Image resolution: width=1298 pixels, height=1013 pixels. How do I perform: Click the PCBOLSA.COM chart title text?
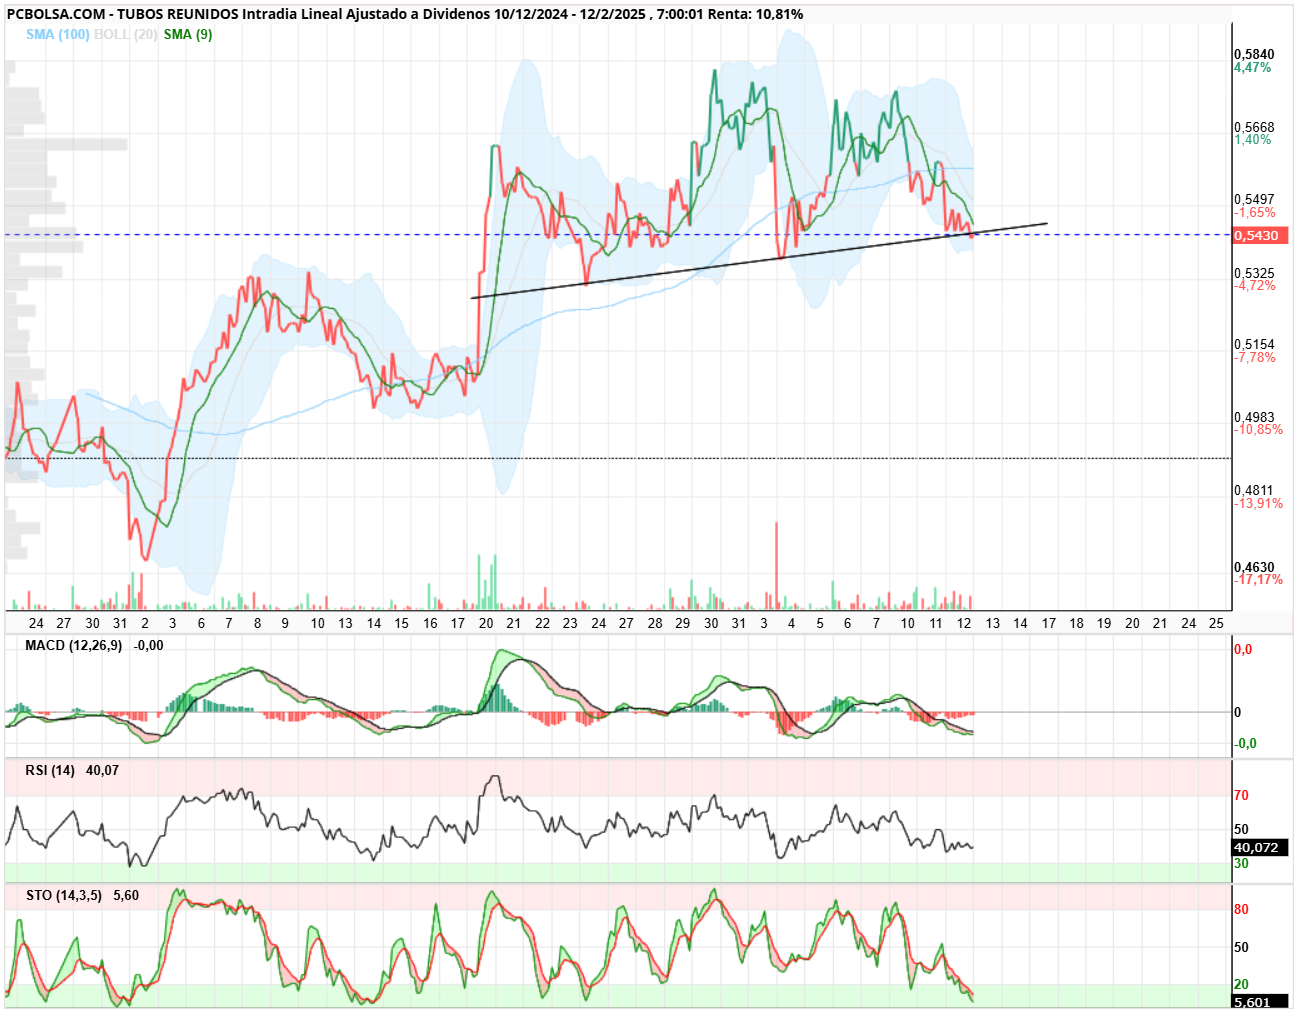(x=56, y=14)
